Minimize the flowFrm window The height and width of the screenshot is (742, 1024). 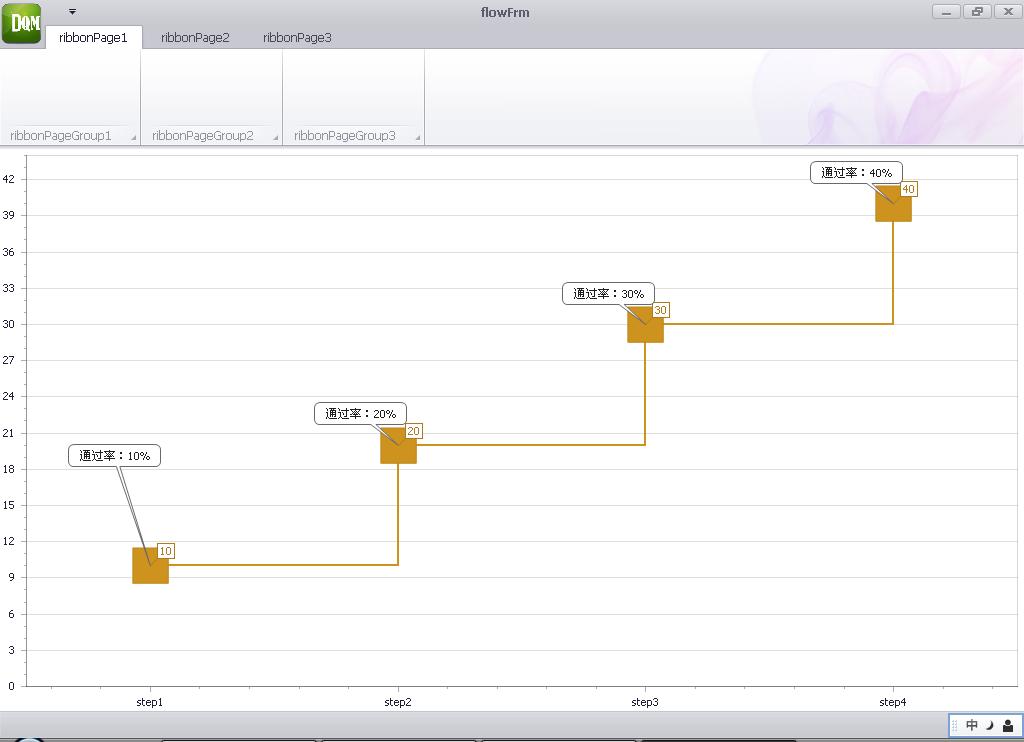click(946, 12)
